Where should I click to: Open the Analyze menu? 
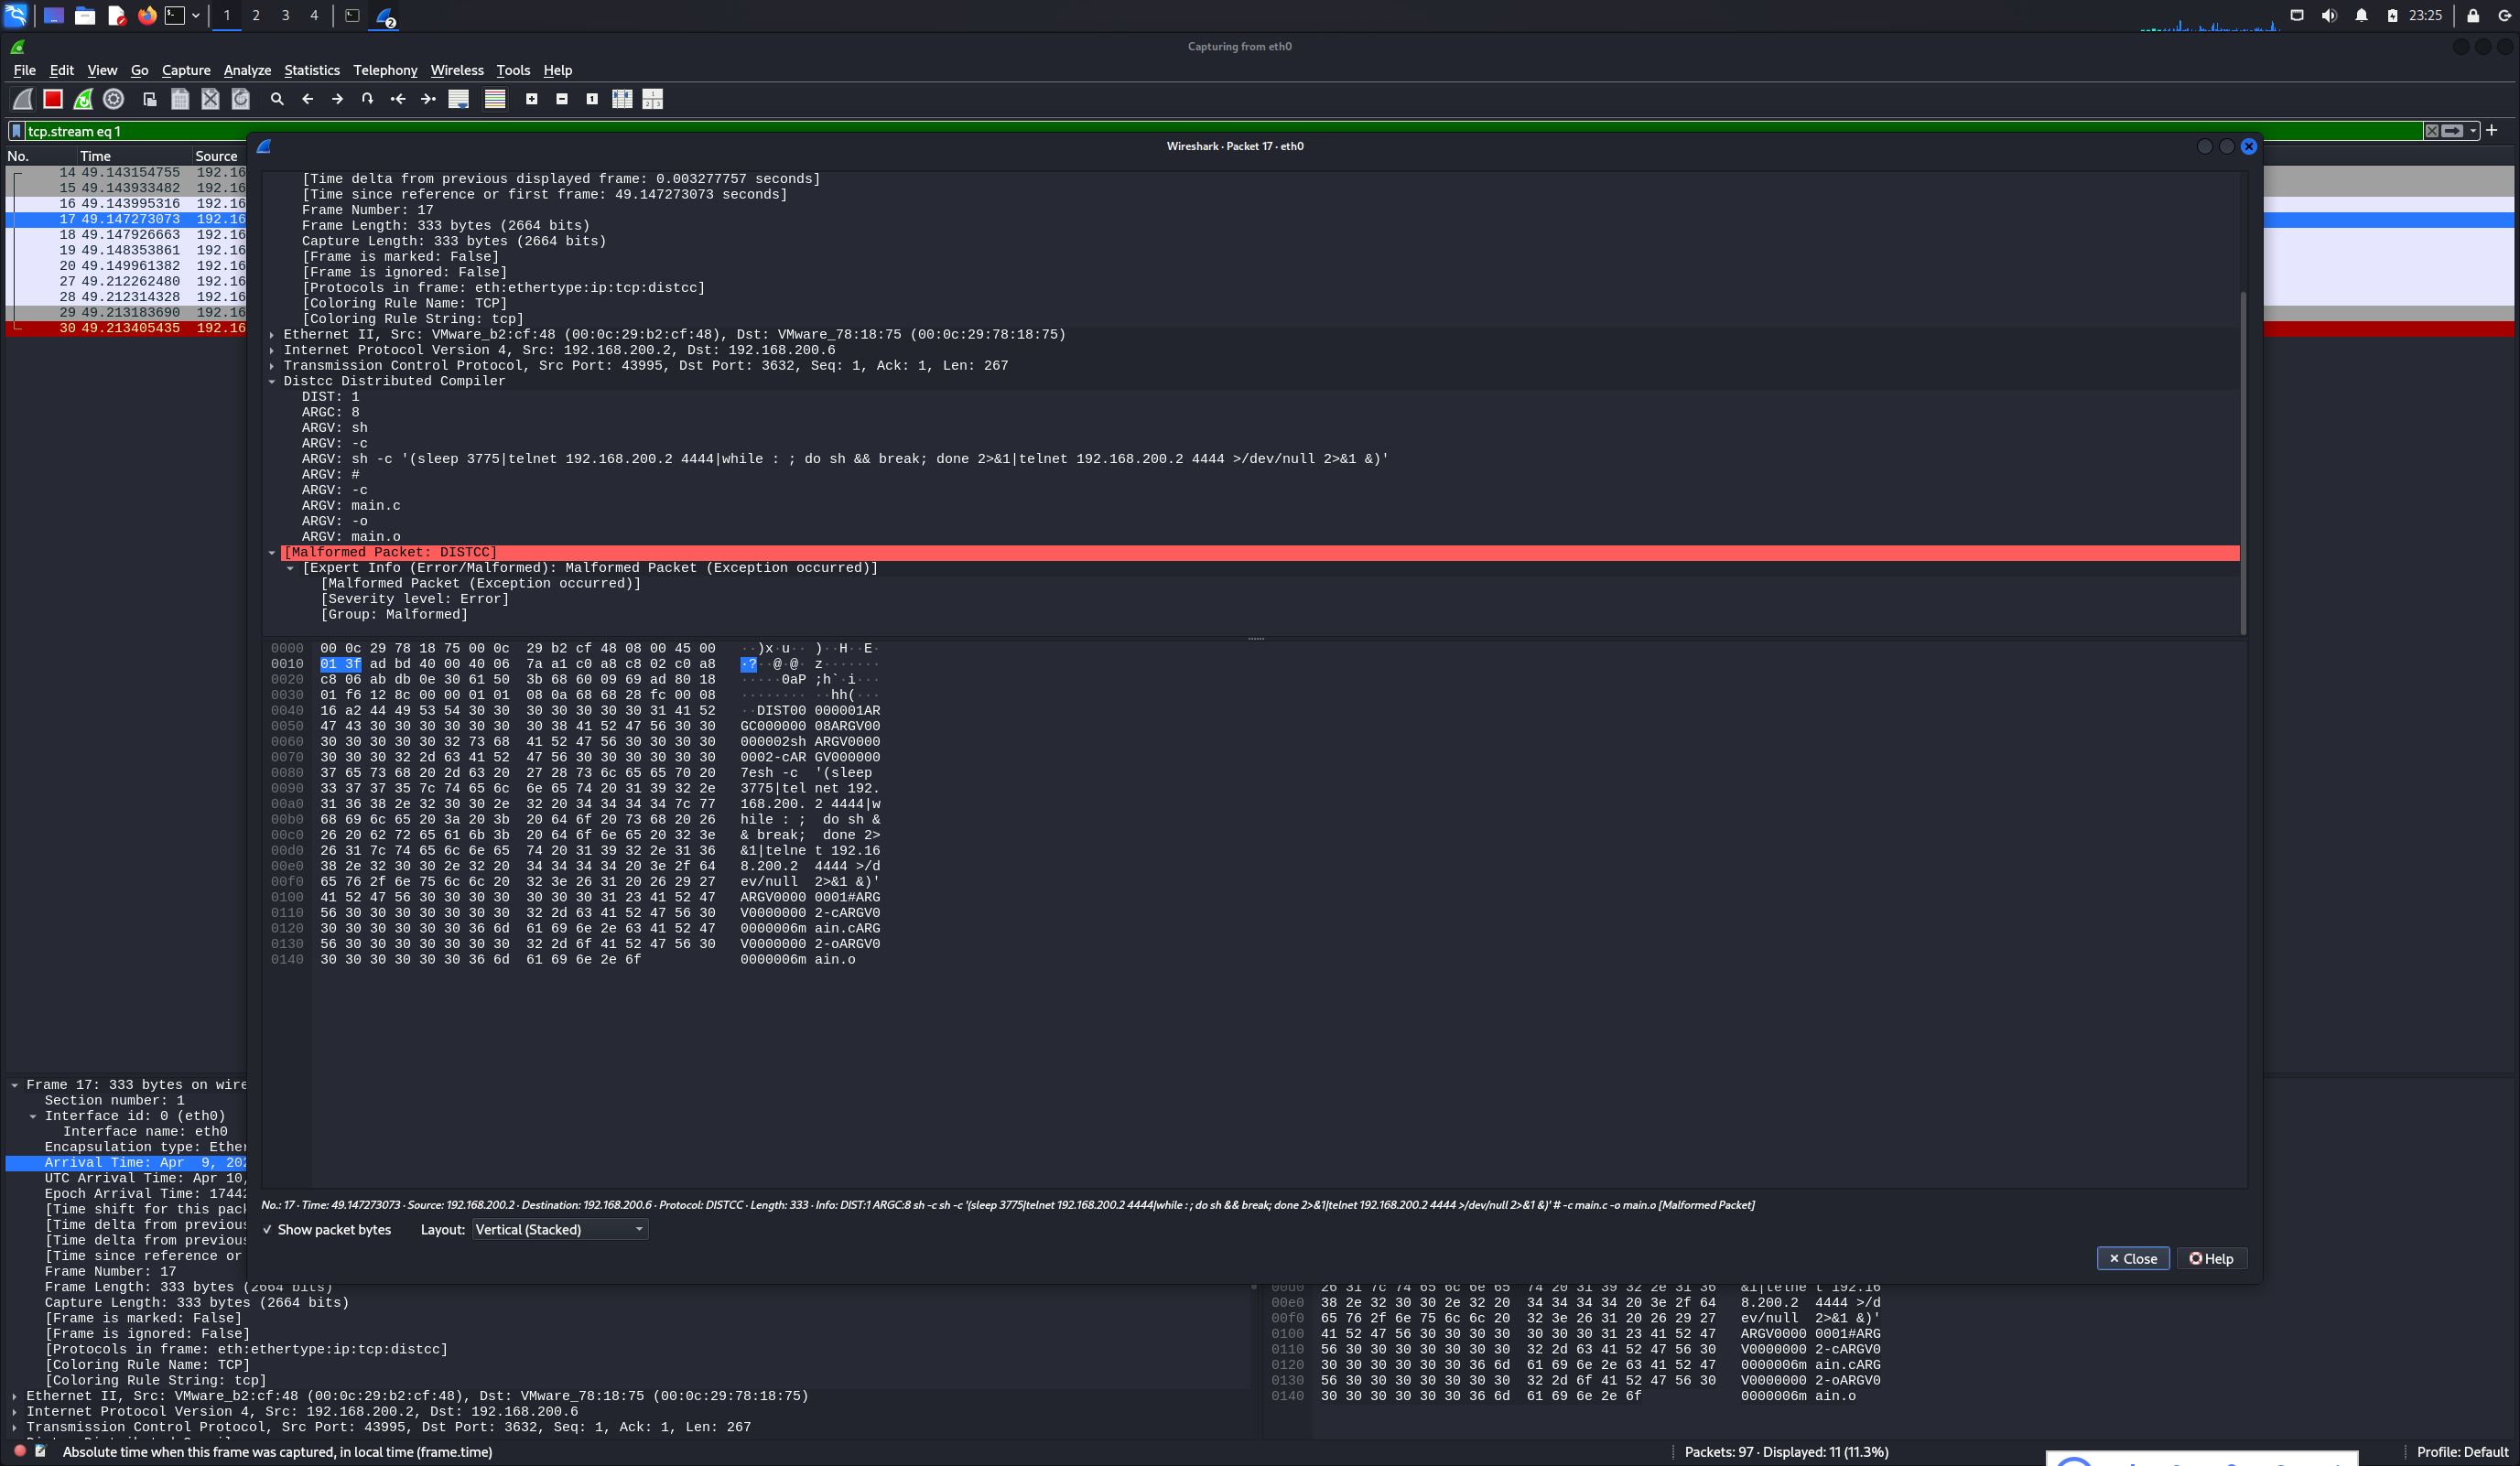(247, 70)
